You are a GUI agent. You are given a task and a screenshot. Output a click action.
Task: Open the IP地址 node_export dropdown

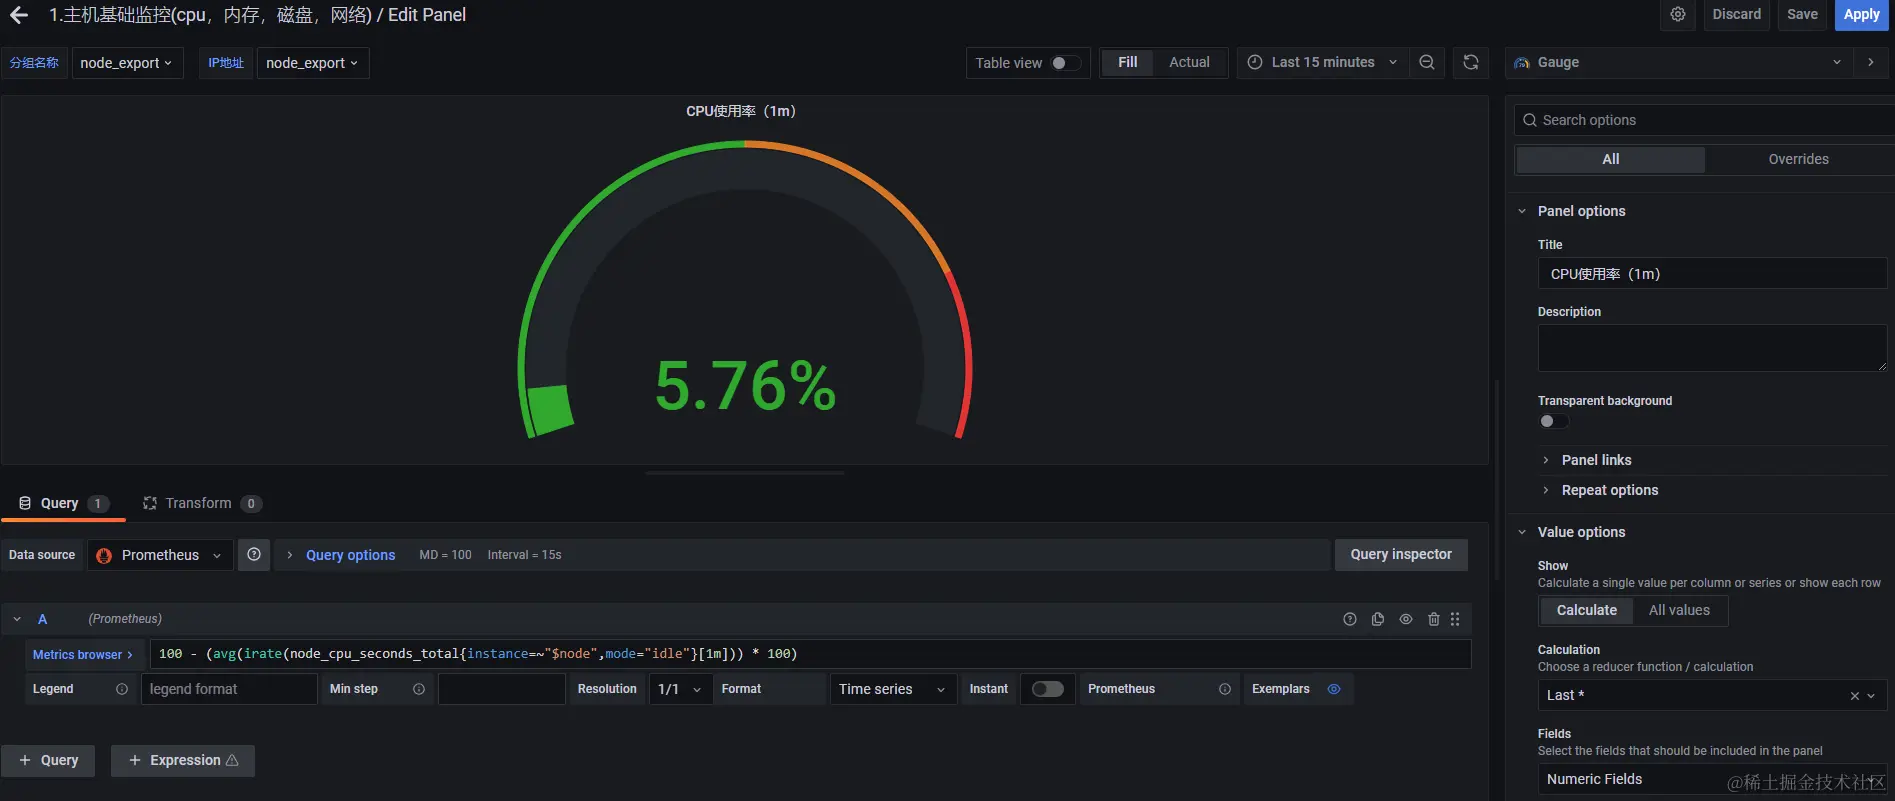313,63
